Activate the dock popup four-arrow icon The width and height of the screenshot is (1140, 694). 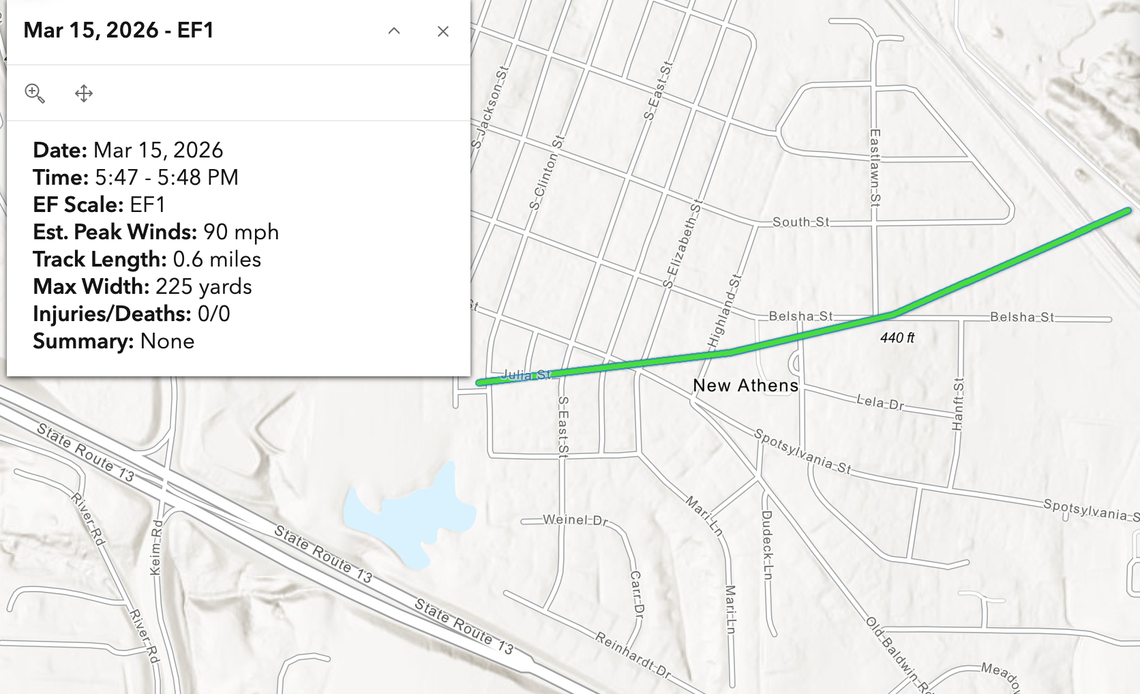83,93
